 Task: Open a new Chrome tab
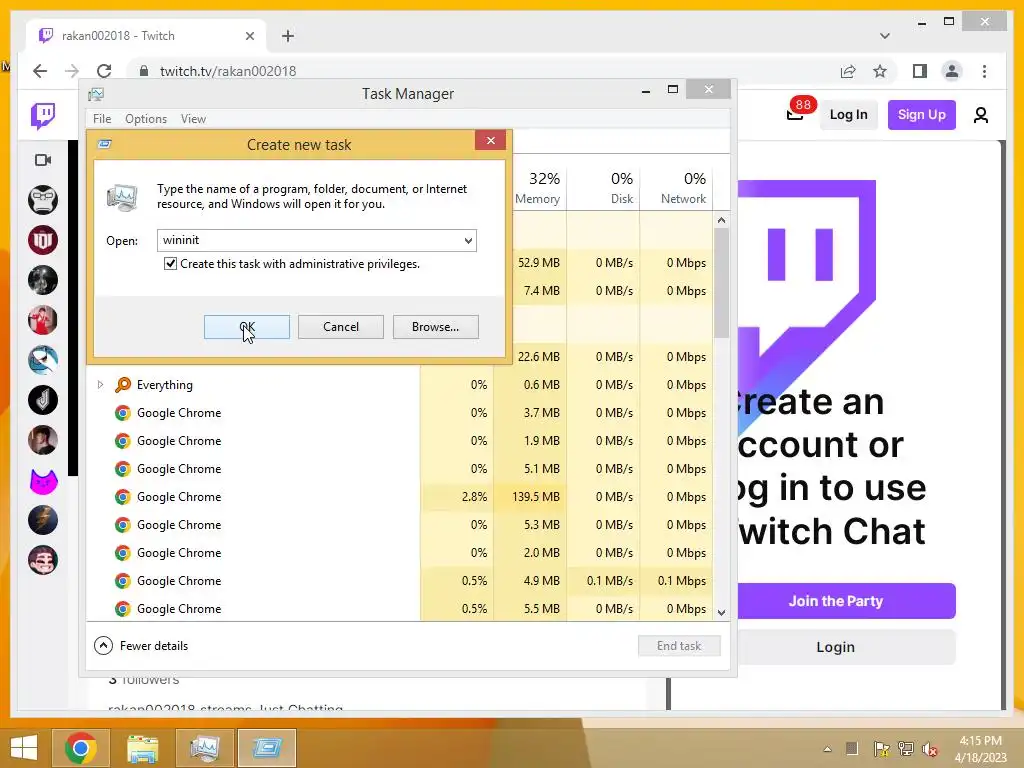(x=288, y=36)
